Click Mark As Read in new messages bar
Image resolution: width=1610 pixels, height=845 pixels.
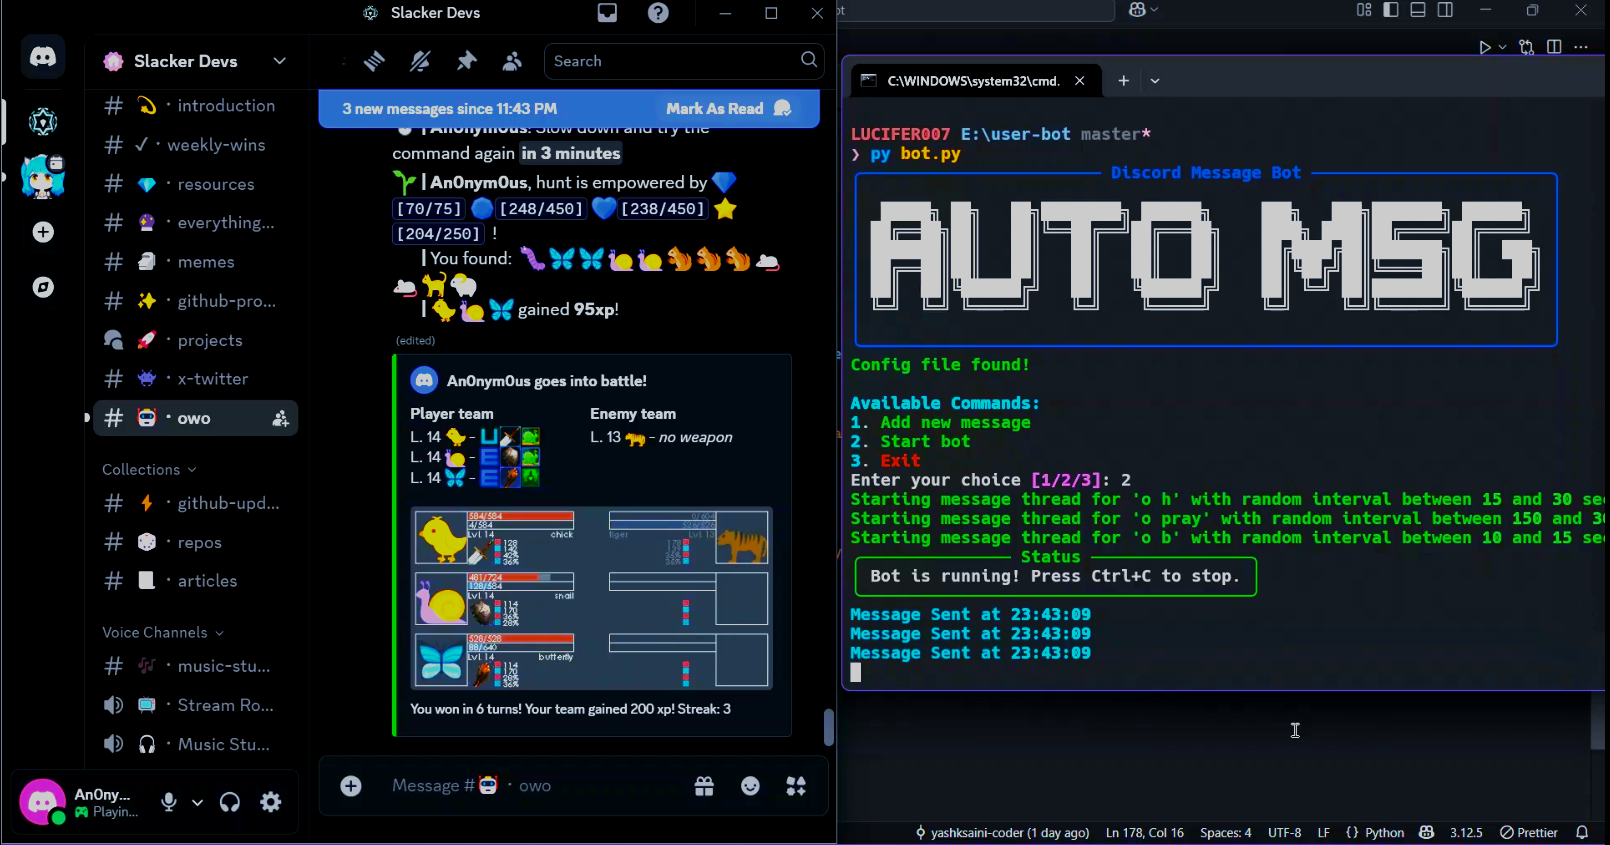728,108
